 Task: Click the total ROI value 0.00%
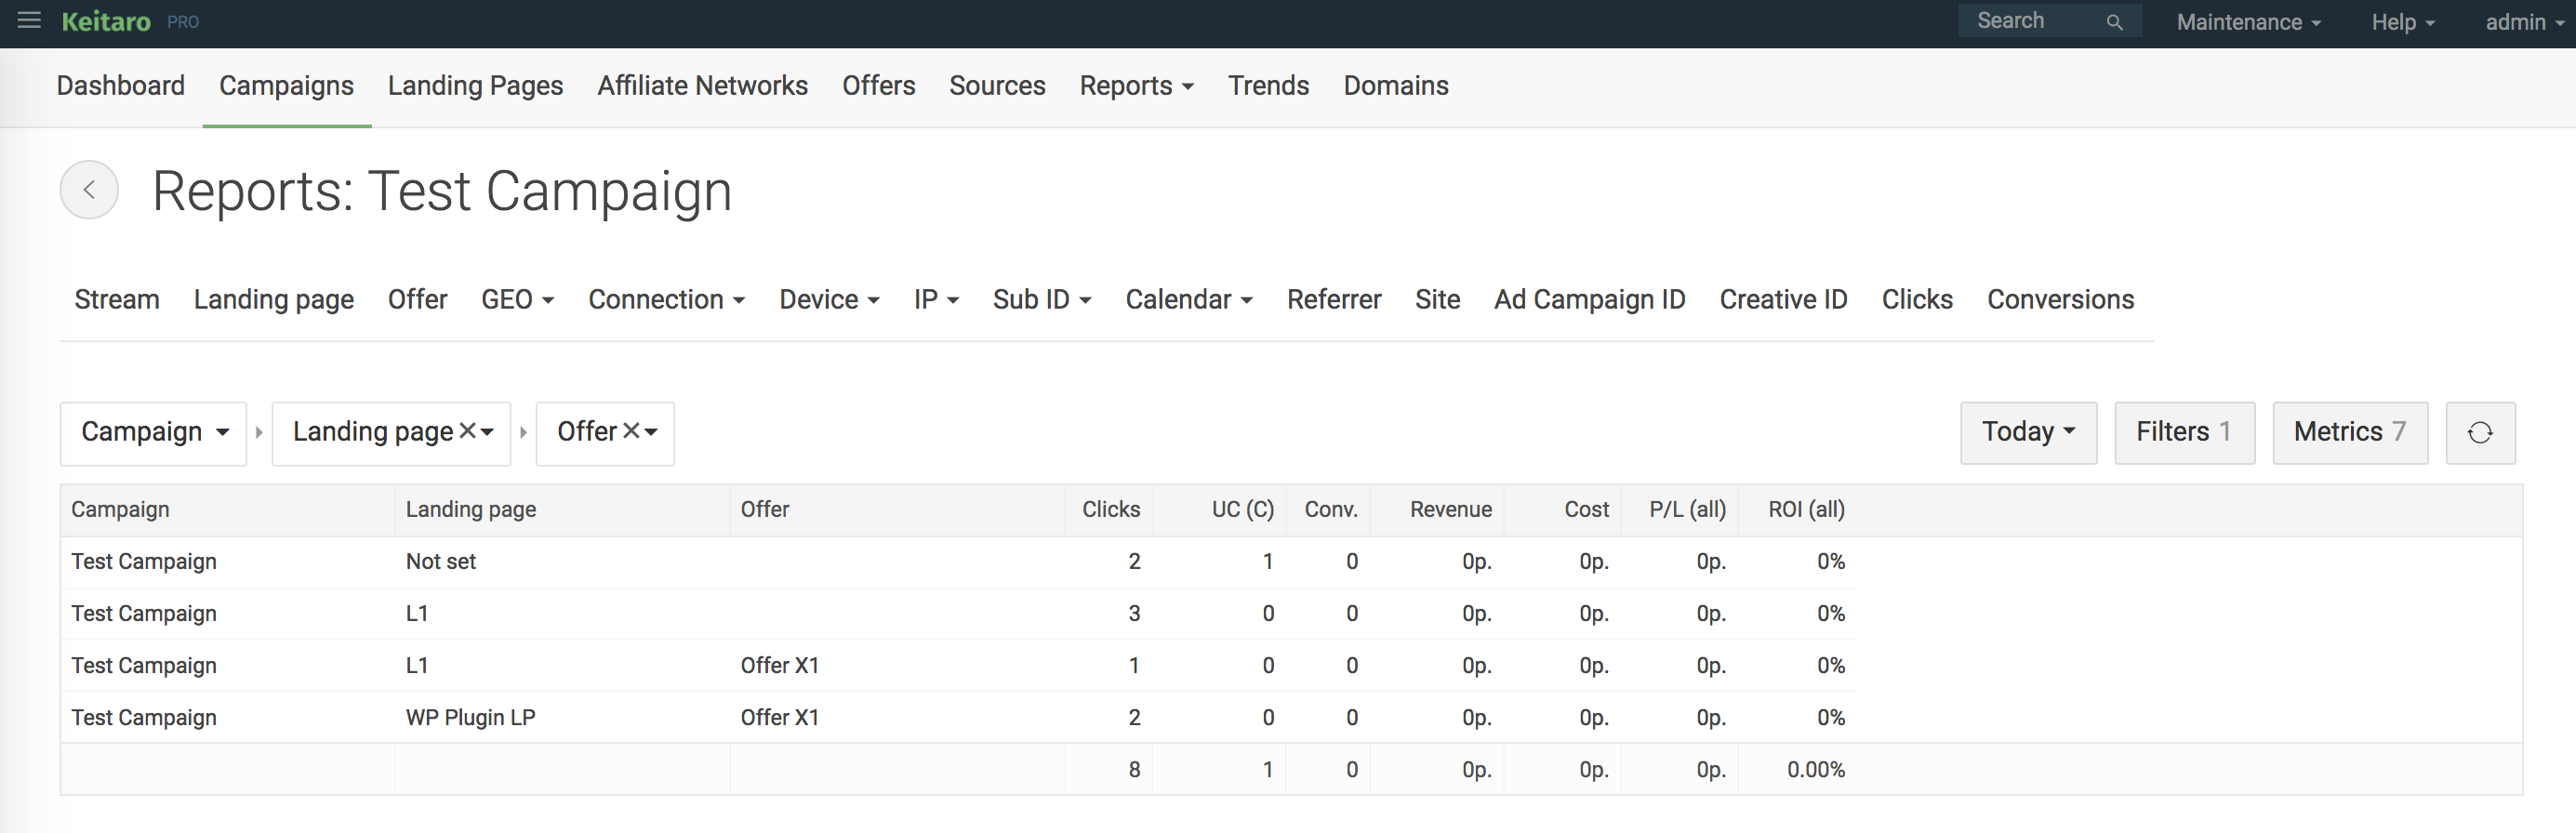tap(1816, 770)
